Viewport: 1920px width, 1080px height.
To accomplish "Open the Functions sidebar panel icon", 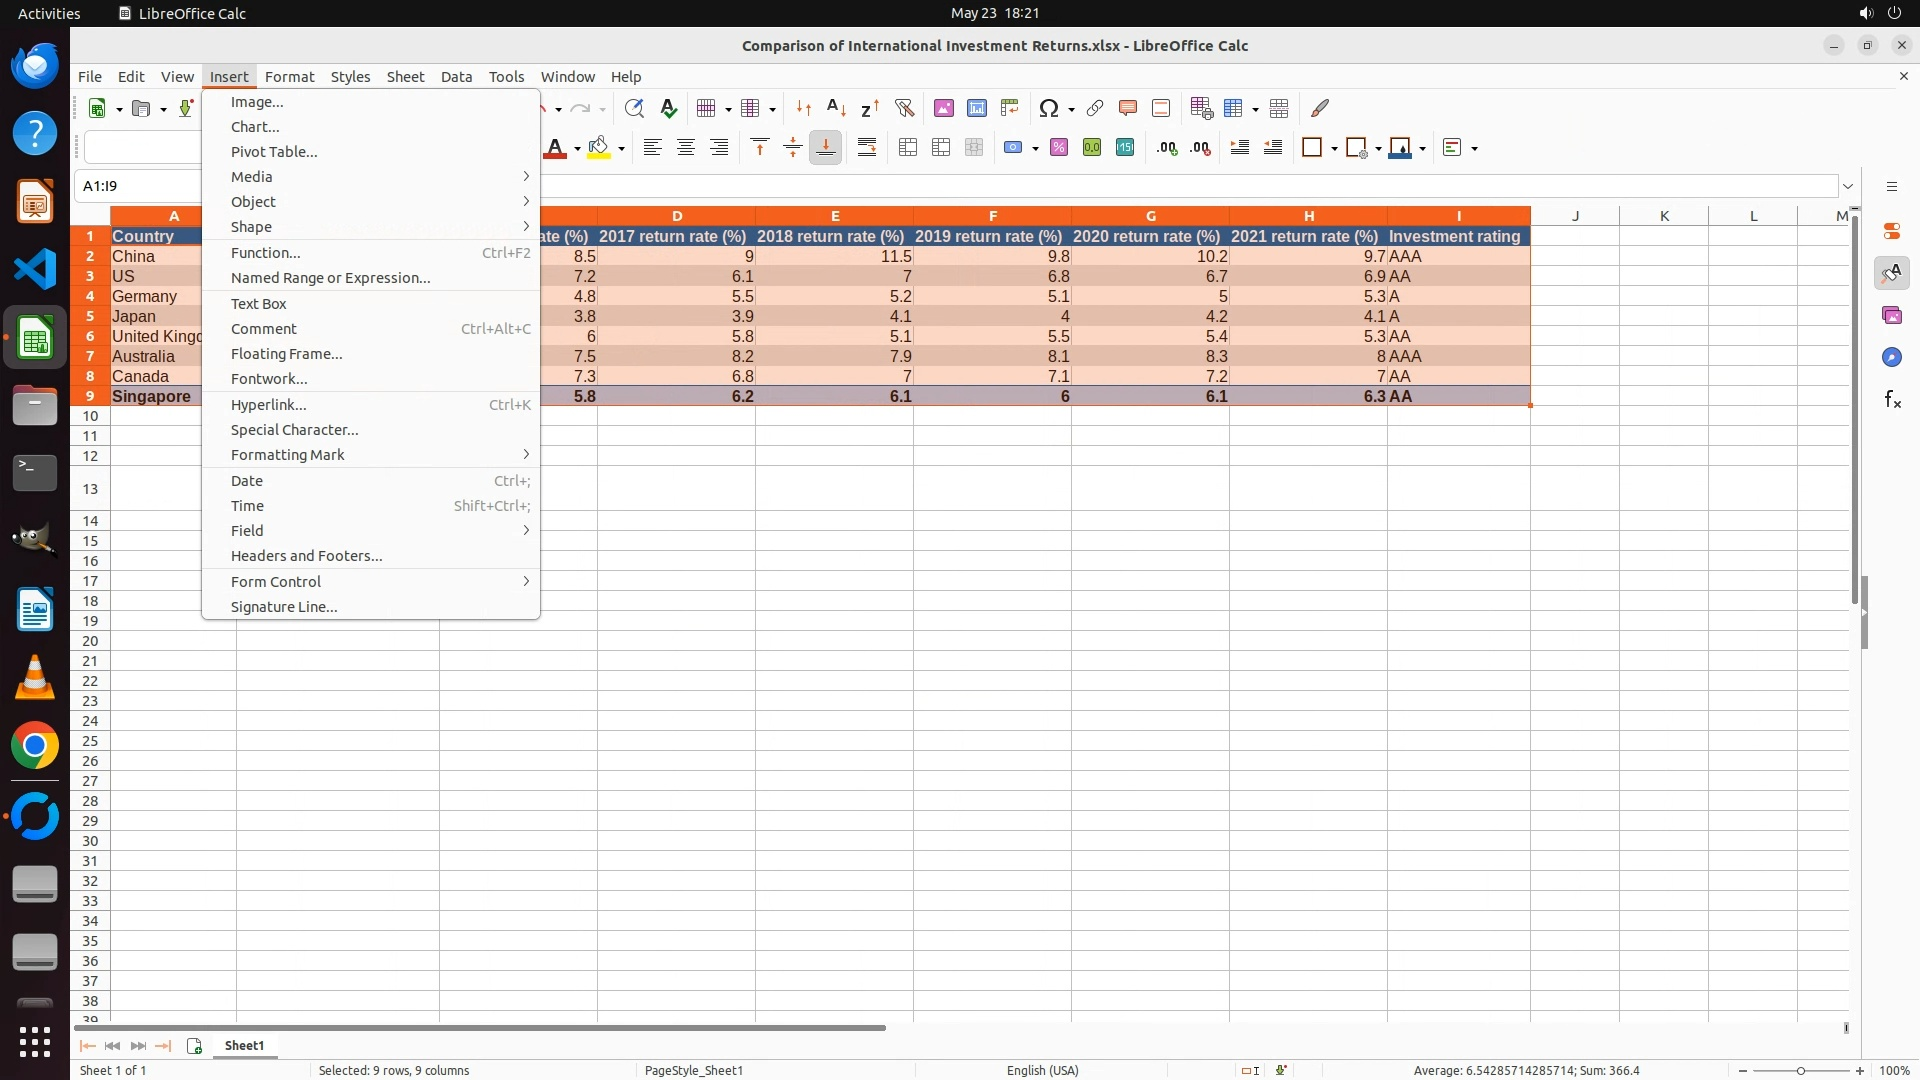I will [1892, 400].
